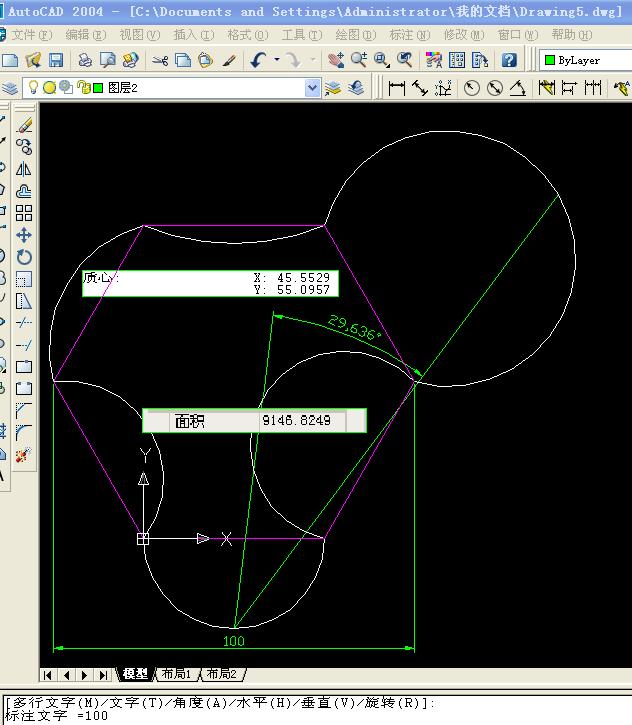Toggle viewport freeze icon for 图层2
Screen dimensions: 632x725
pyautogui.click(x=66, y=87)
